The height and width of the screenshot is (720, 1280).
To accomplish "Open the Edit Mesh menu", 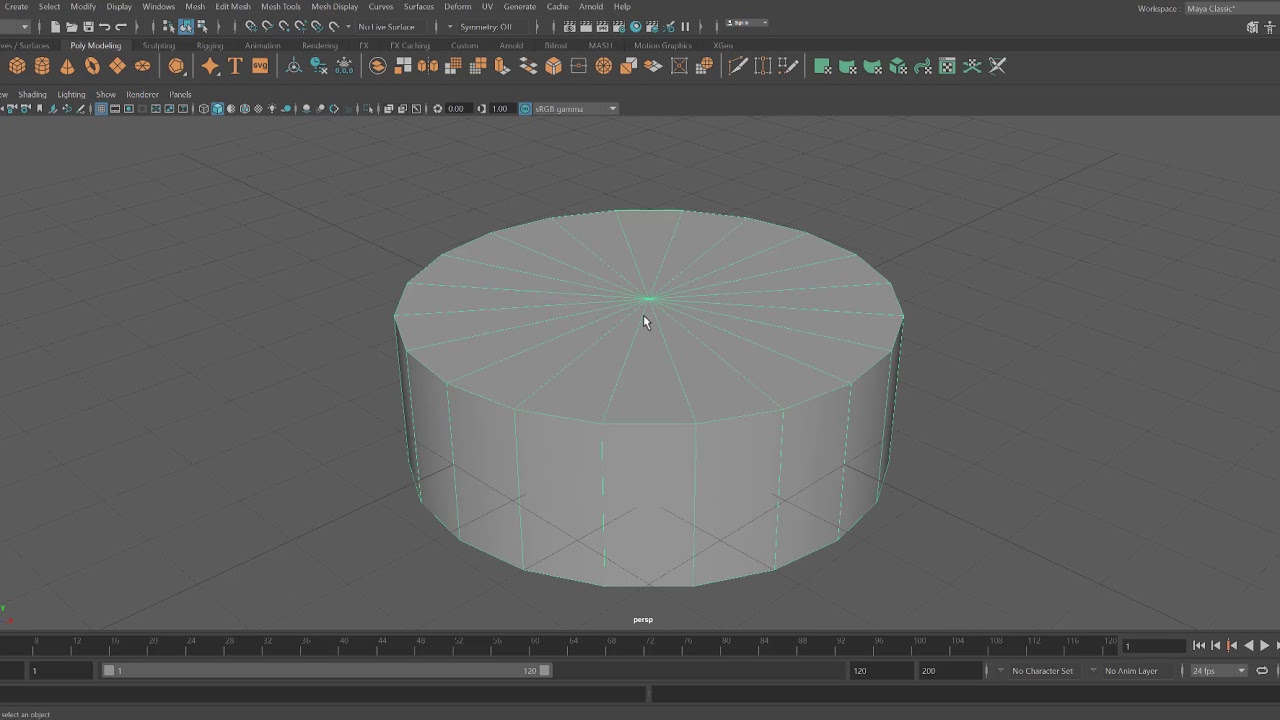I will (233, 7).
